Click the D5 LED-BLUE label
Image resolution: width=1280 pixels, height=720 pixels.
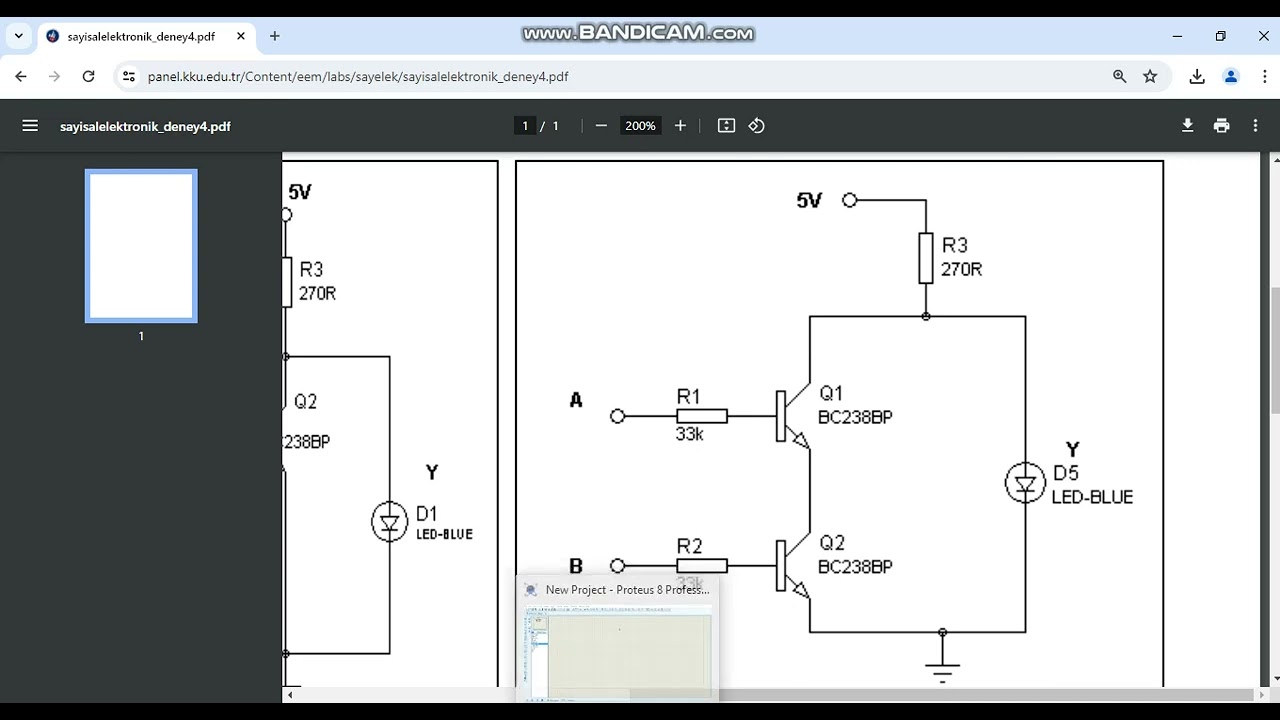point(1092,485)
